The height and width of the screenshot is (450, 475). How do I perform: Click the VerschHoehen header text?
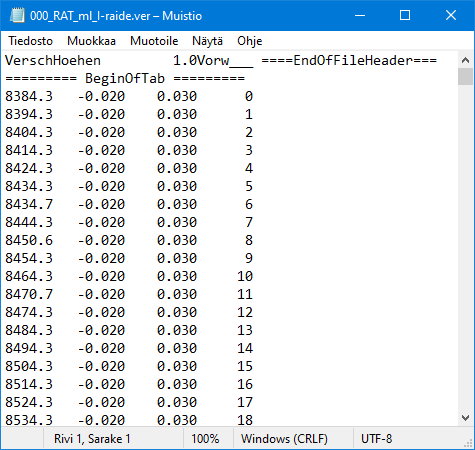[x=53, y=61]
